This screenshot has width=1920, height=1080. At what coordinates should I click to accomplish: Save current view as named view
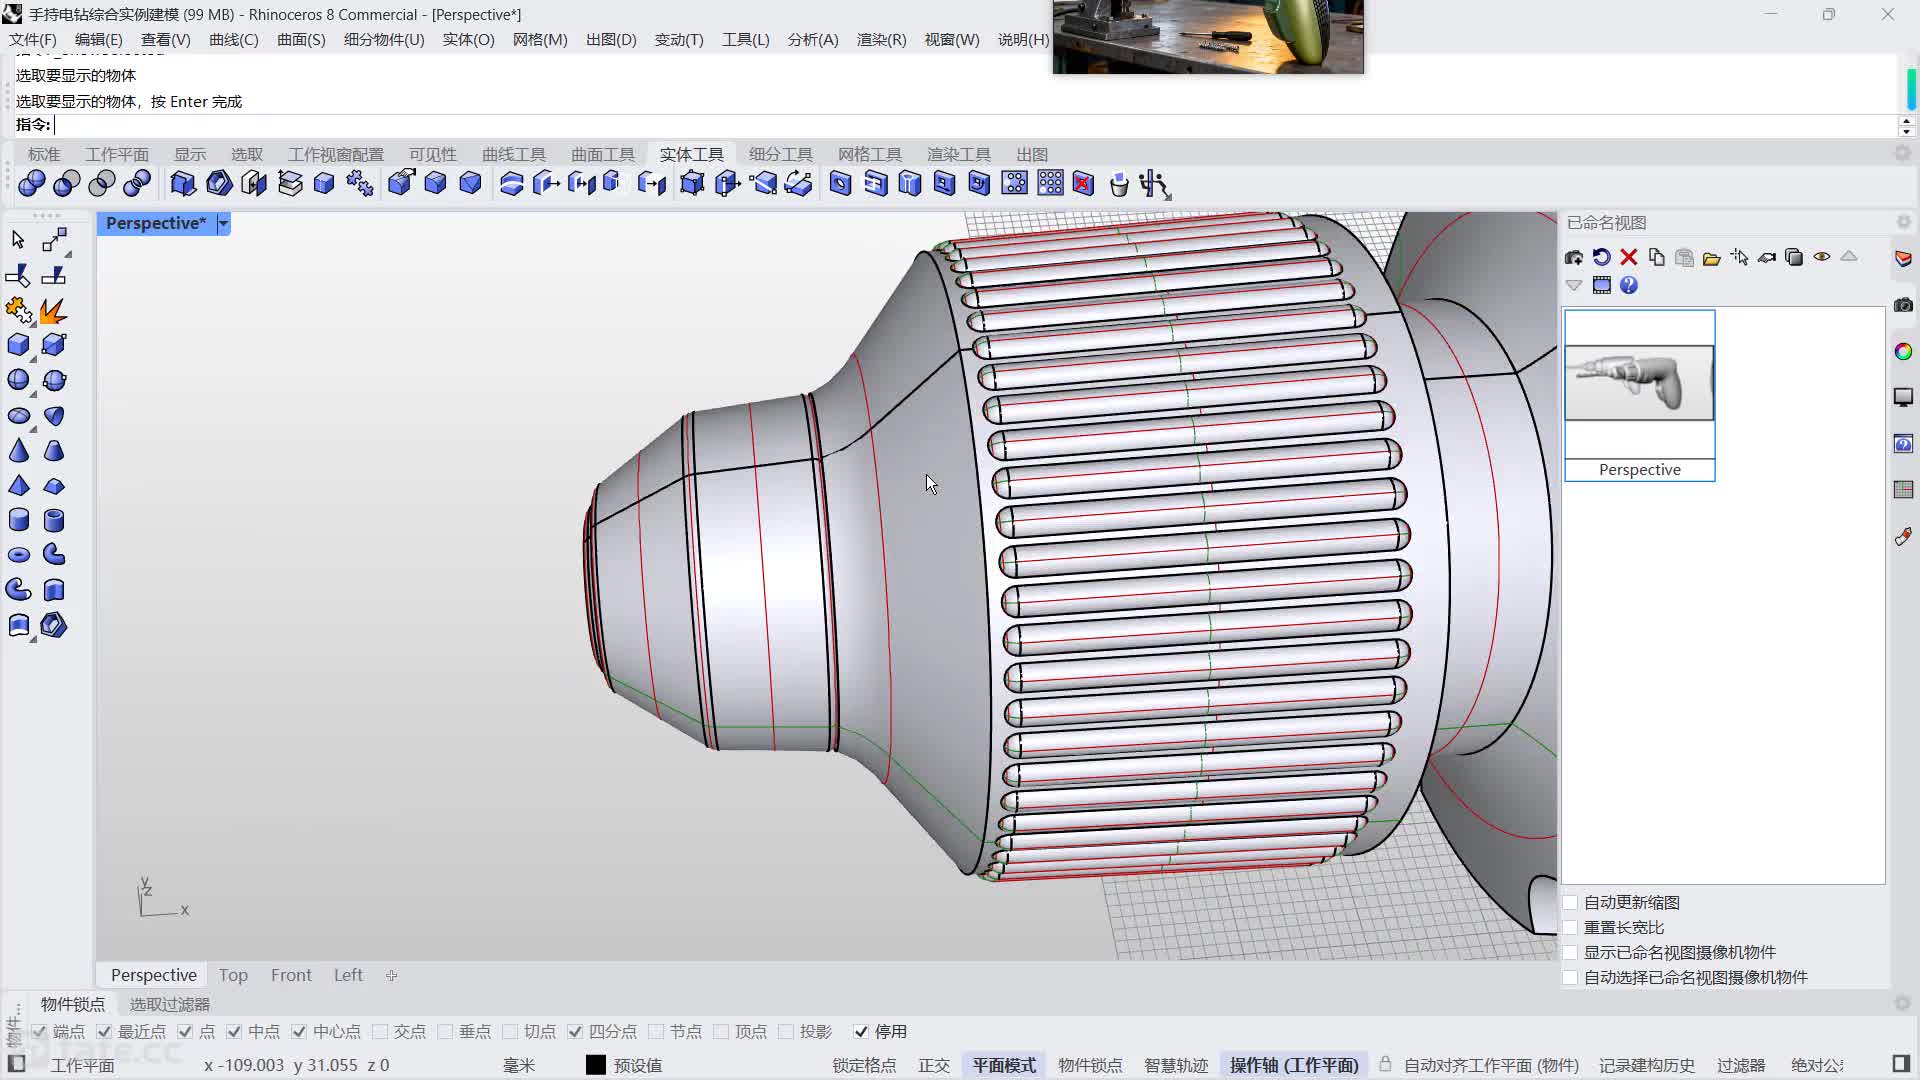click(x=1574, y=258)
